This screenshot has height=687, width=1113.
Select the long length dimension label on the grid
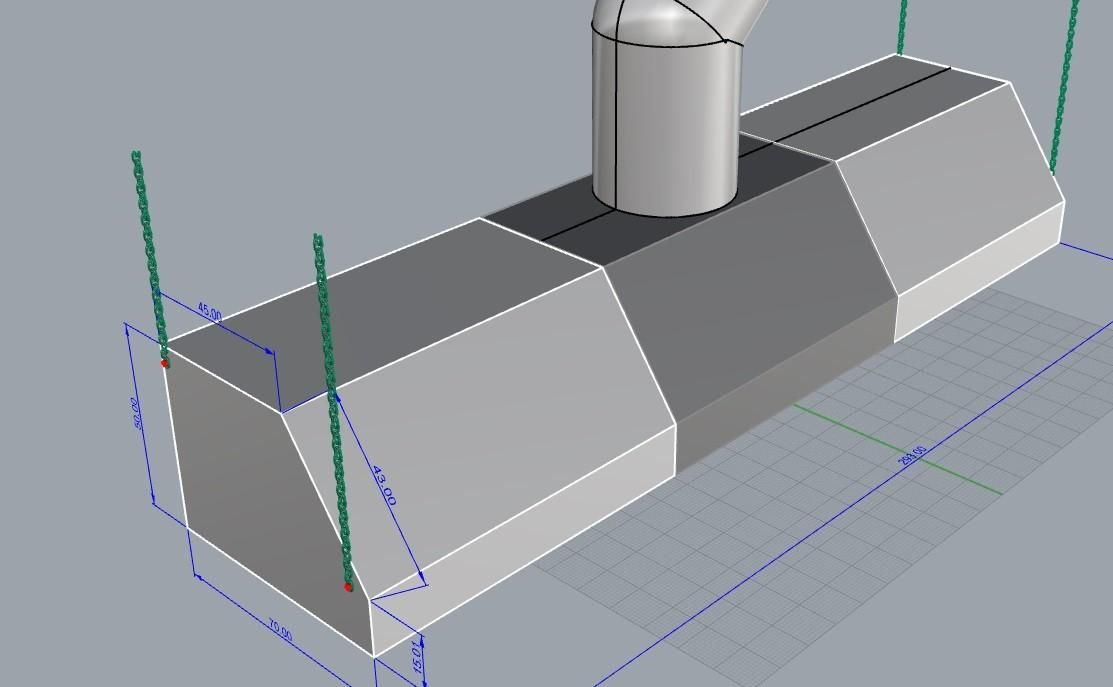[x=912, y=456]
